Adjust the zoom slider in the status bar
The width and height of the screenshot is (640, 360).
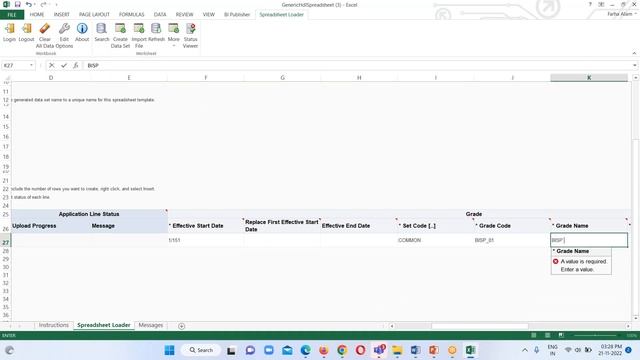point(595,335)
